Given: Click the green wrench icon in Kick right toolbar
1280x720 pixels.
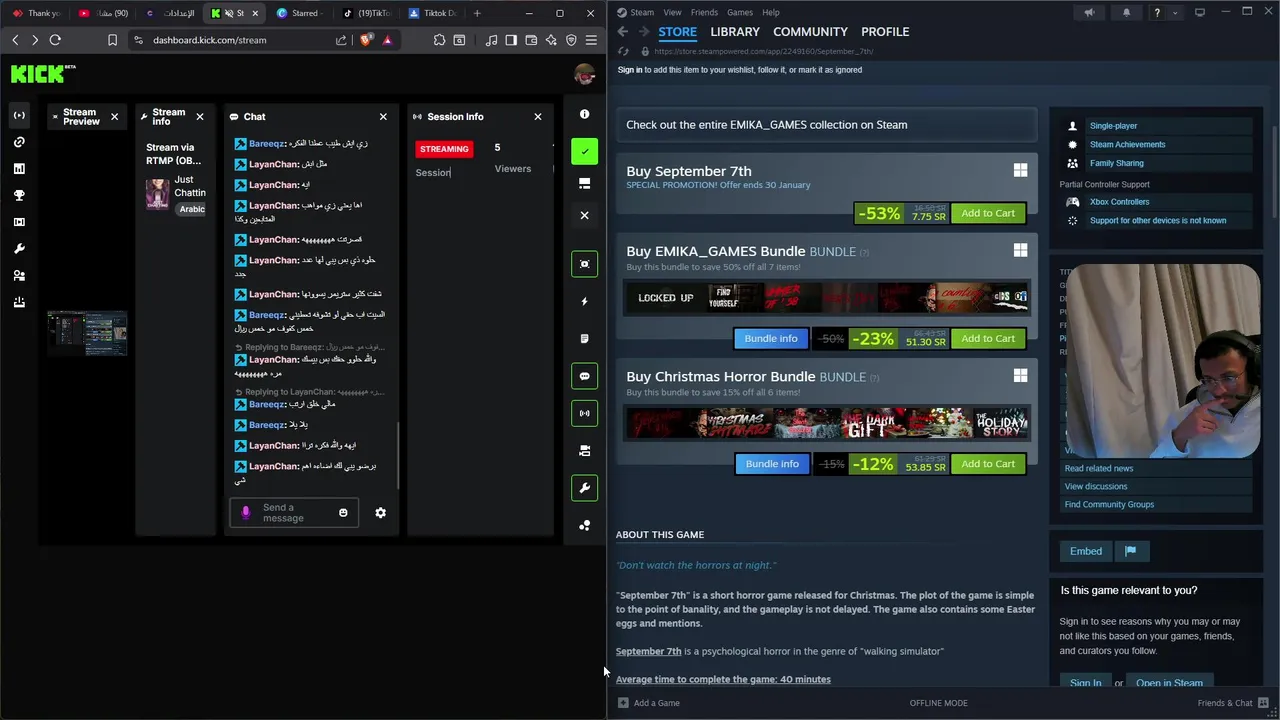Looking at the screenshot, I should (585, 488).
